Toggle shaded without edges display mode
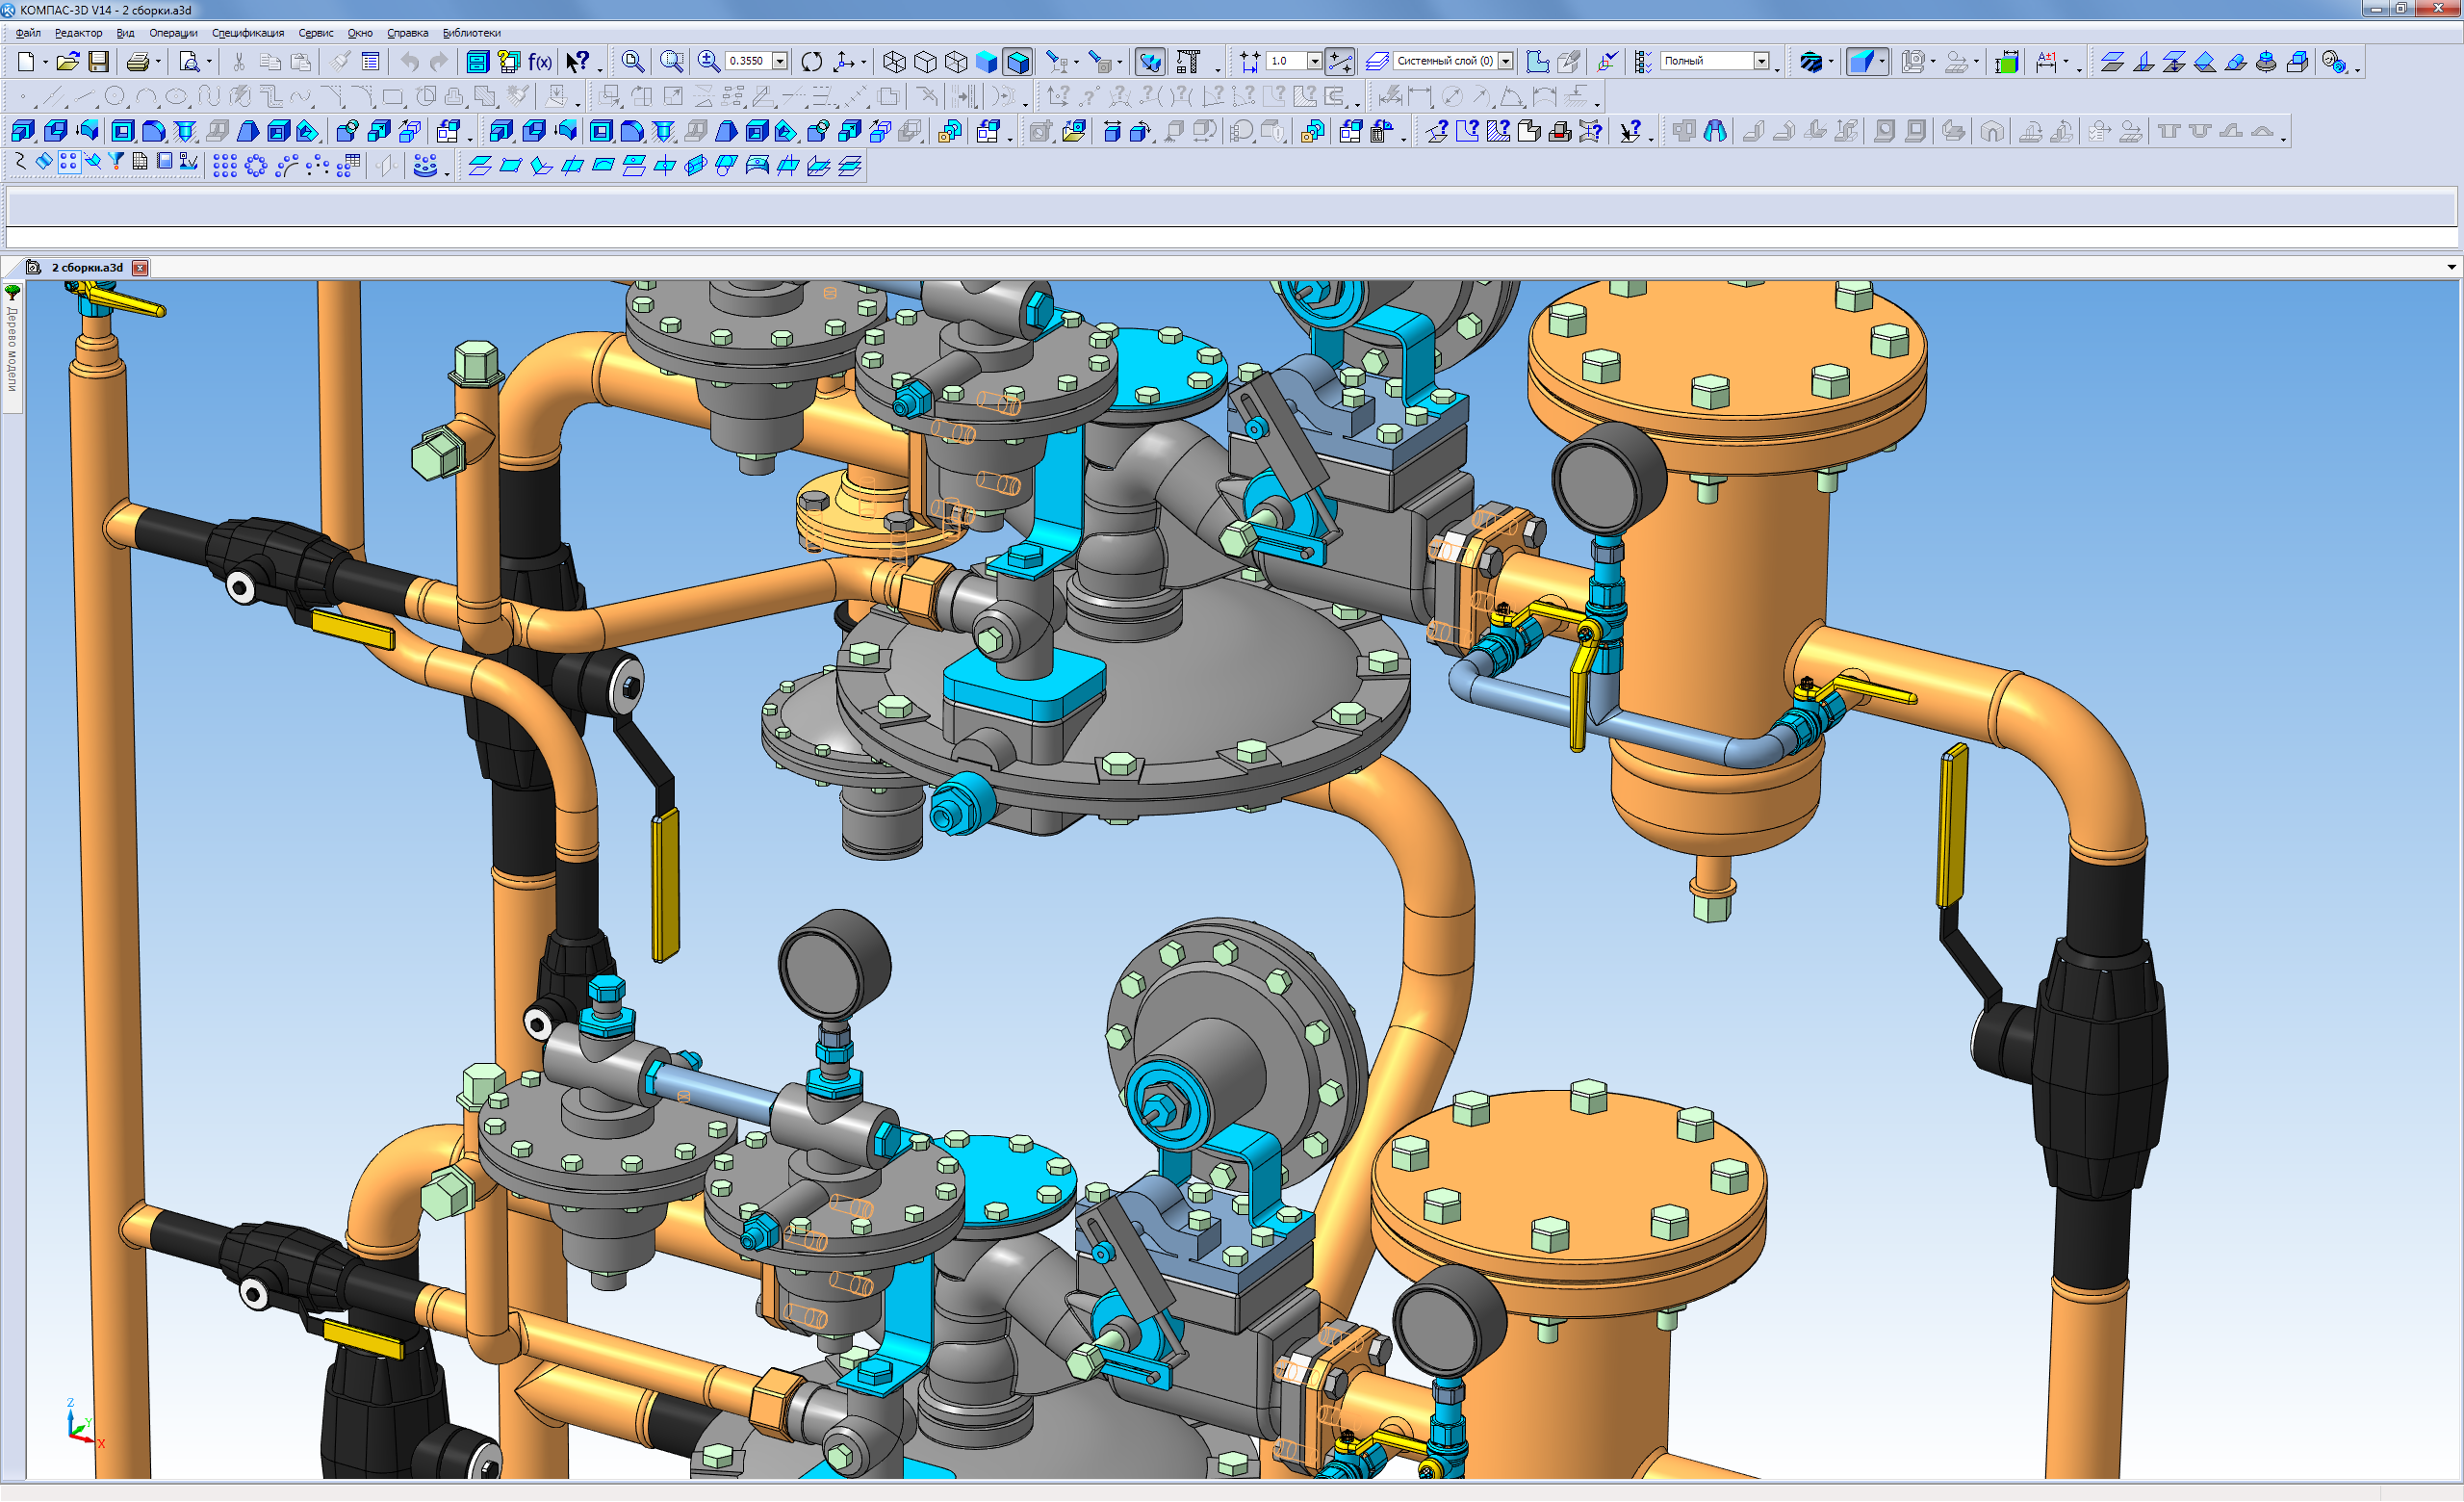 [987, 62]
